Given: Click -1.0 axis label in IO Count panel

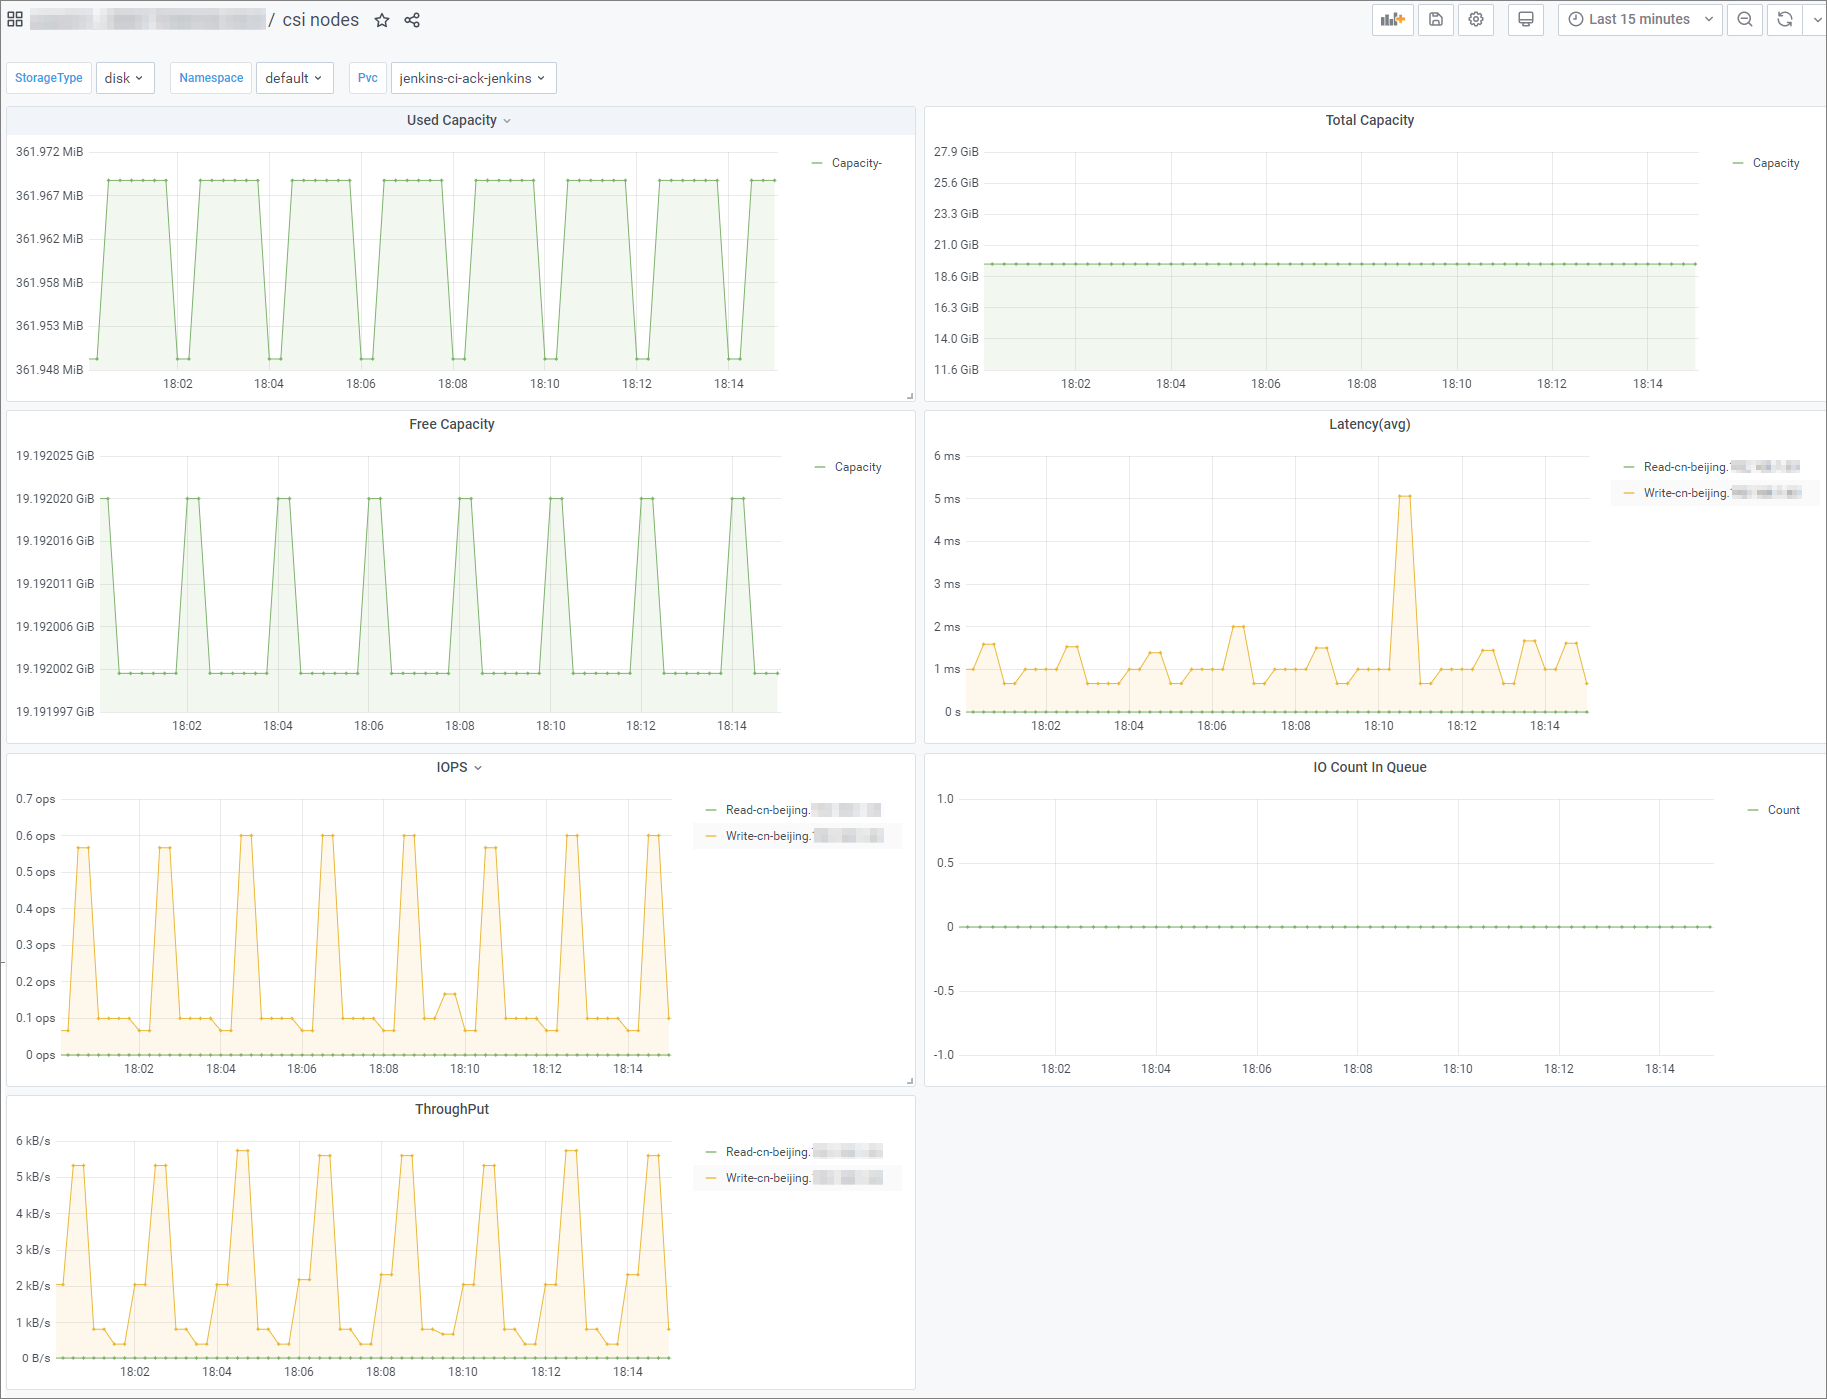Looking at the screenshot, I should (944, 1055).
